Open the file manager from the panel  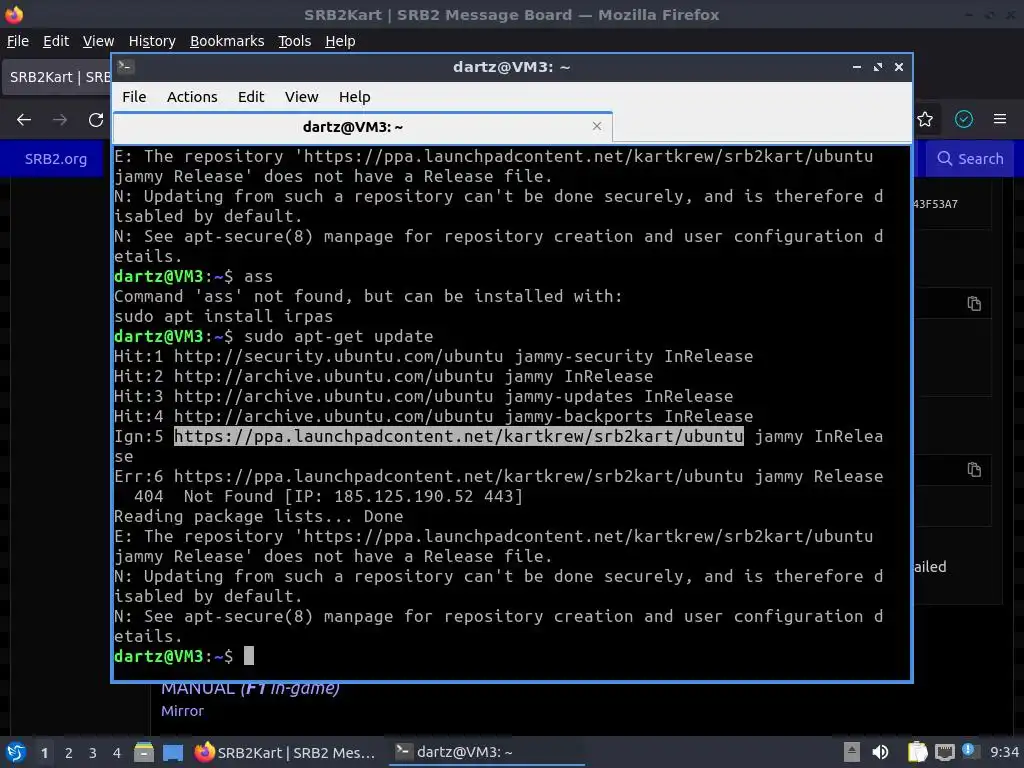tap(144, 752)
